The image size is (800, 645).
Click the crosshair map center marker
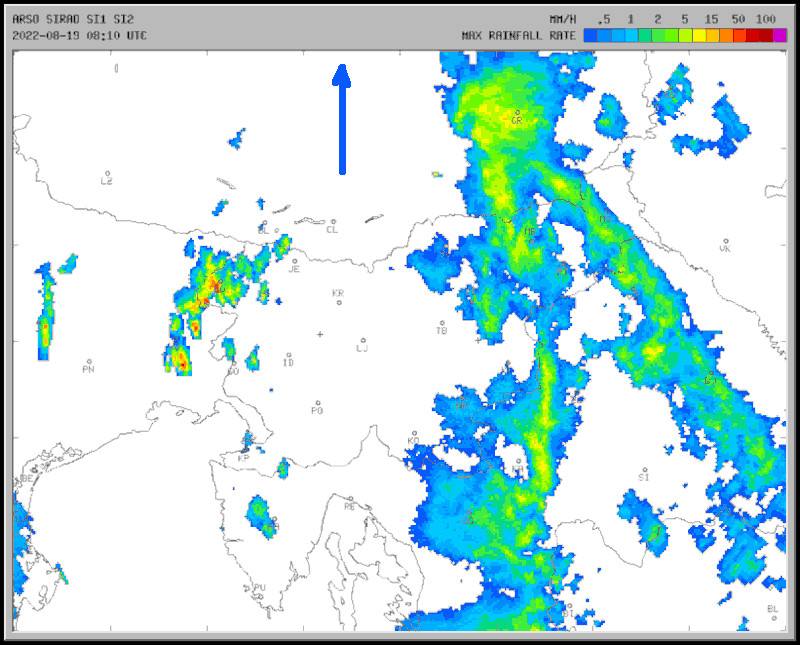pyautogui.click(x=320, y=334)
